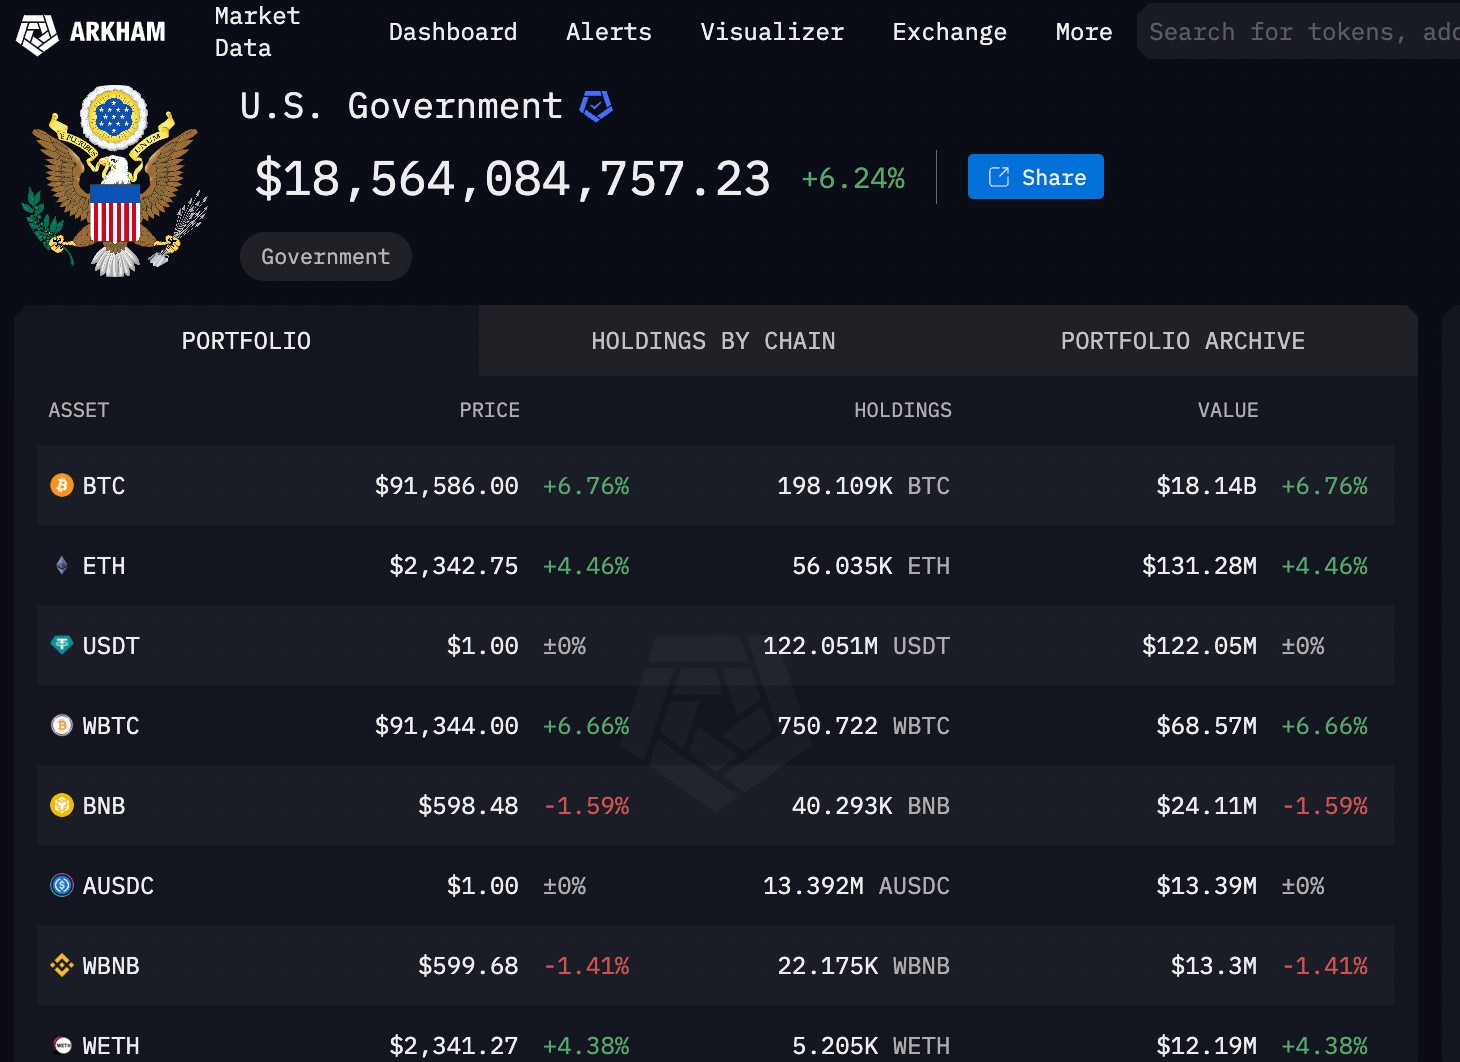Image resolution: width=1460 pixels, height=1062 pixels.
Task: Click USDT holdings 122.051M USDT
Action: (857, 646)
